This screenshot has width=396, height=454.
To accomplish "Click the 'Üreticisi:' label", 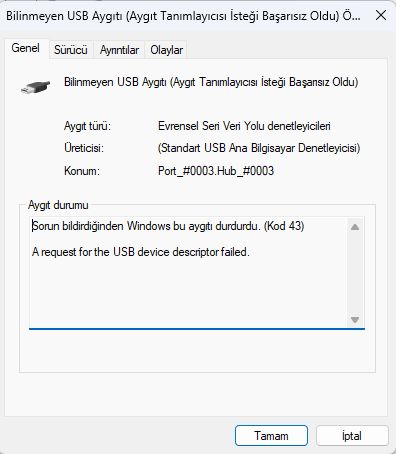I will [x=84, y=148].
